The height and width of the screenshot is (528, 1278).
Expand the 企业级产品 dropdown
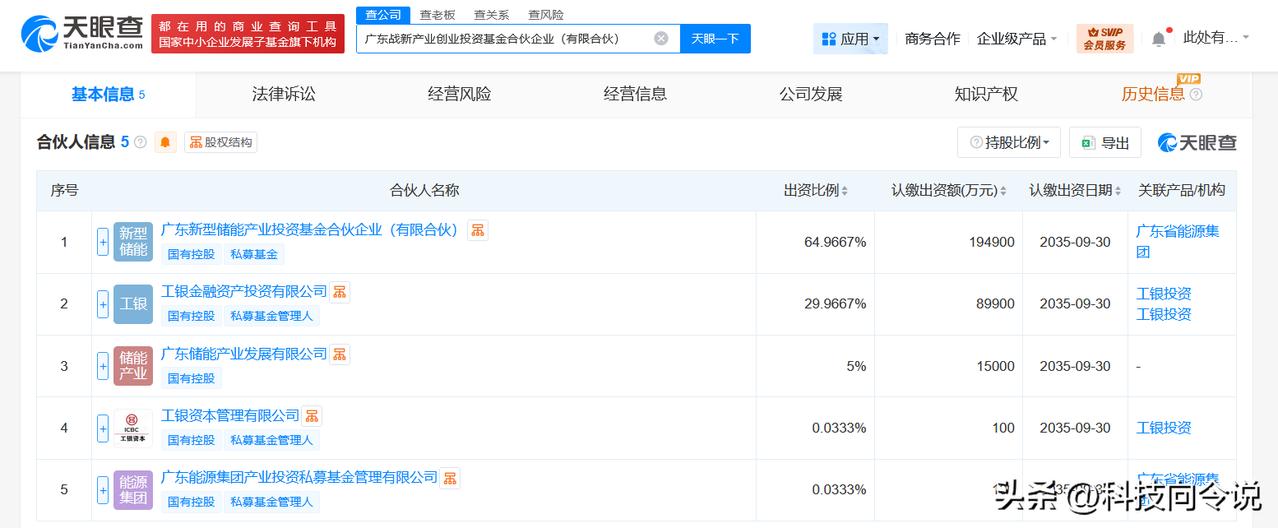click(x=1017, y=38)
